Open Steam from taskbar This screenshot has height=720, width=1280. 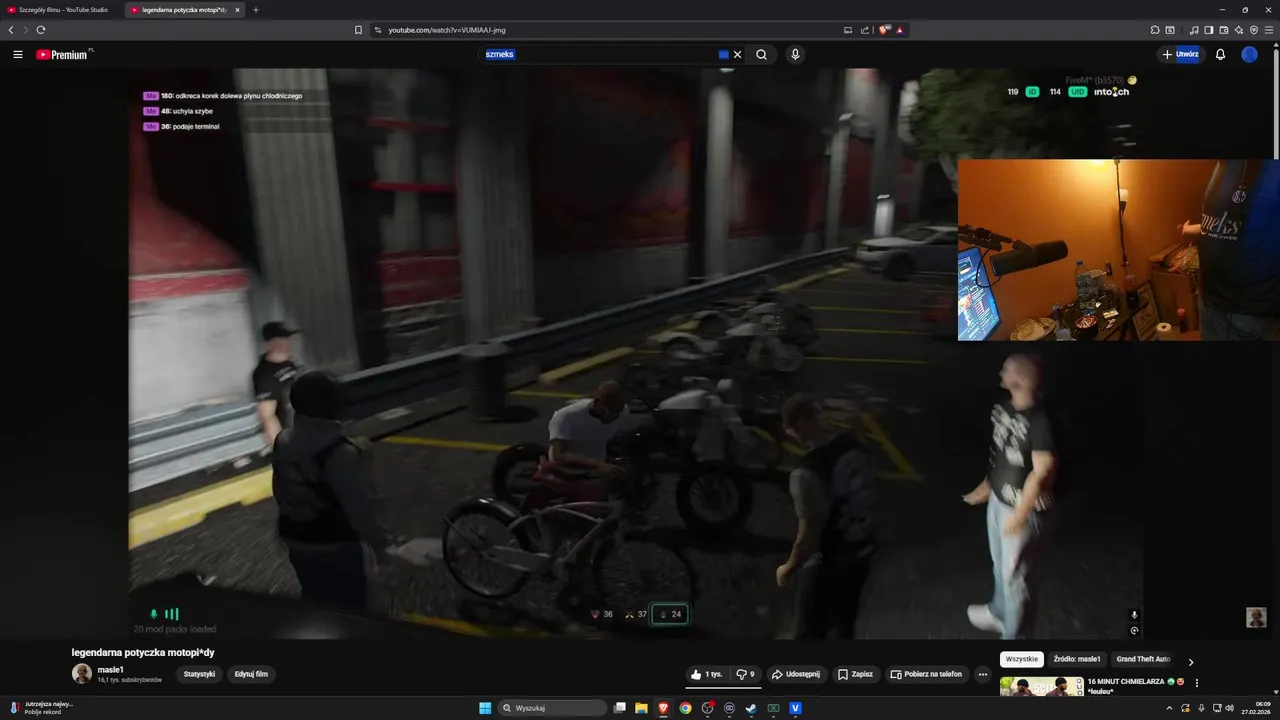[751, 708]
